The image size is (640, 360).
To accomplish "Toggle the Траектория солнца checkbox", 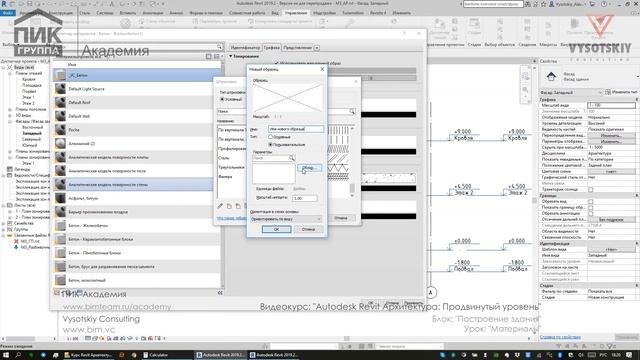I will [591, 190].
